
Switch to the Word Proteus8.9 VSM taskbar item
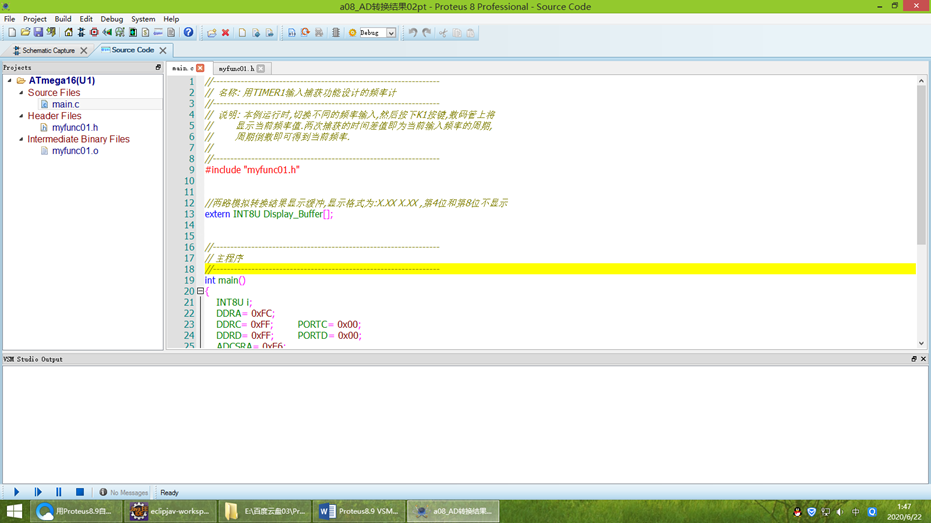[x=359, y=511]
